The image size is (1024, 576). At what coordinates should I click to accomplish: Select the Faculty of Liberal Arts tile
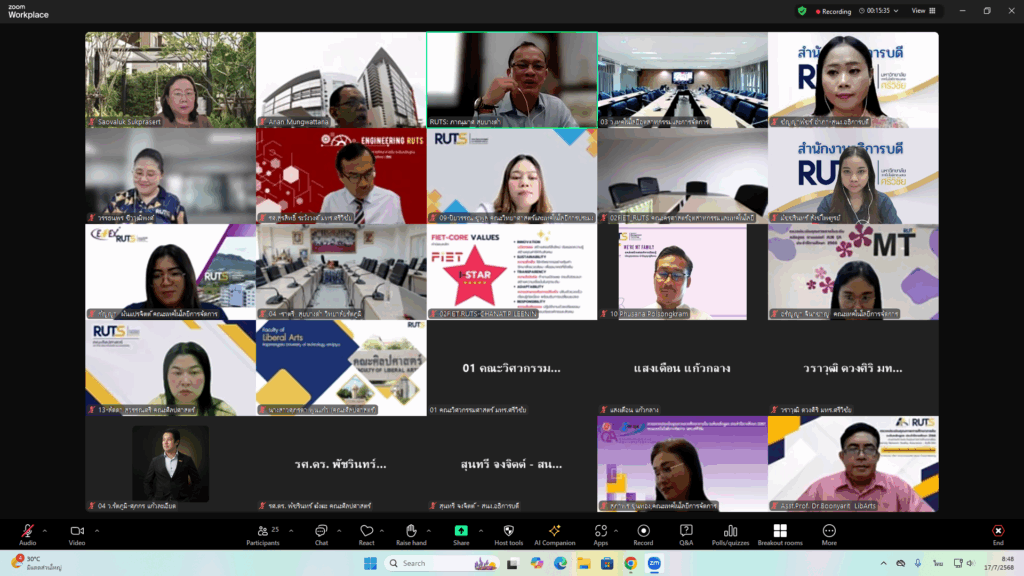341,368
